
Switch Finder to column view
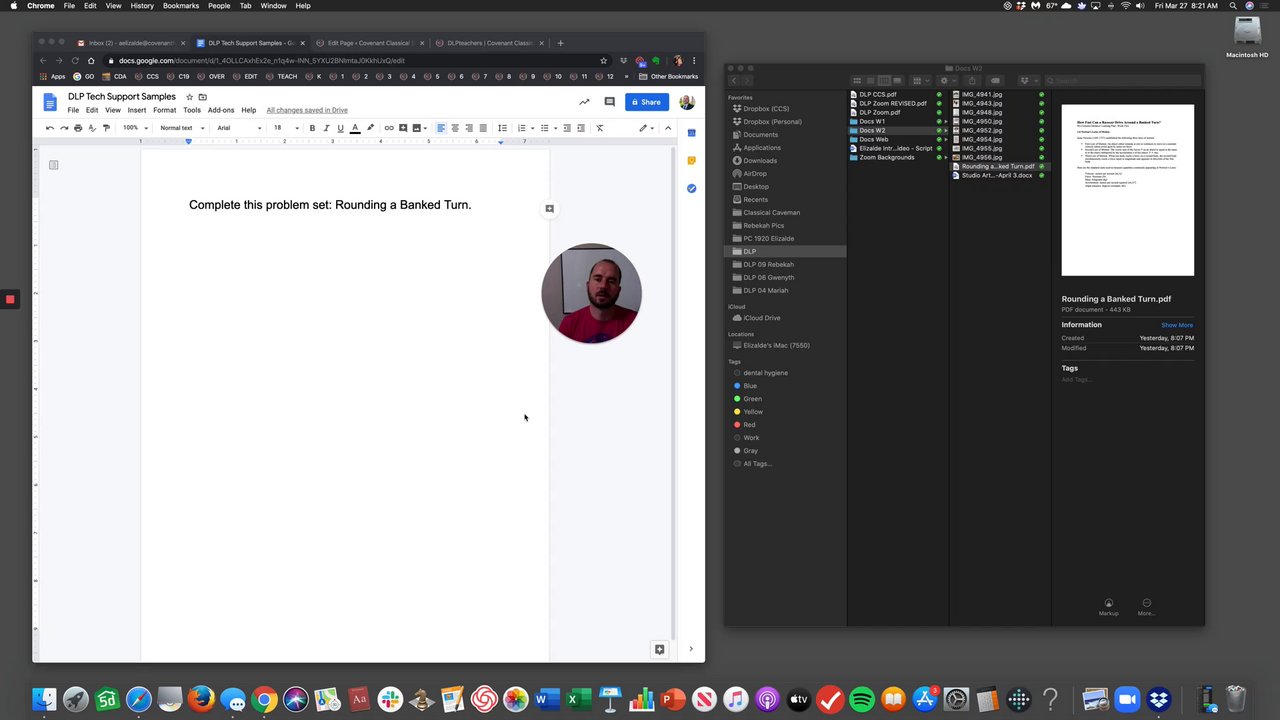884,81
